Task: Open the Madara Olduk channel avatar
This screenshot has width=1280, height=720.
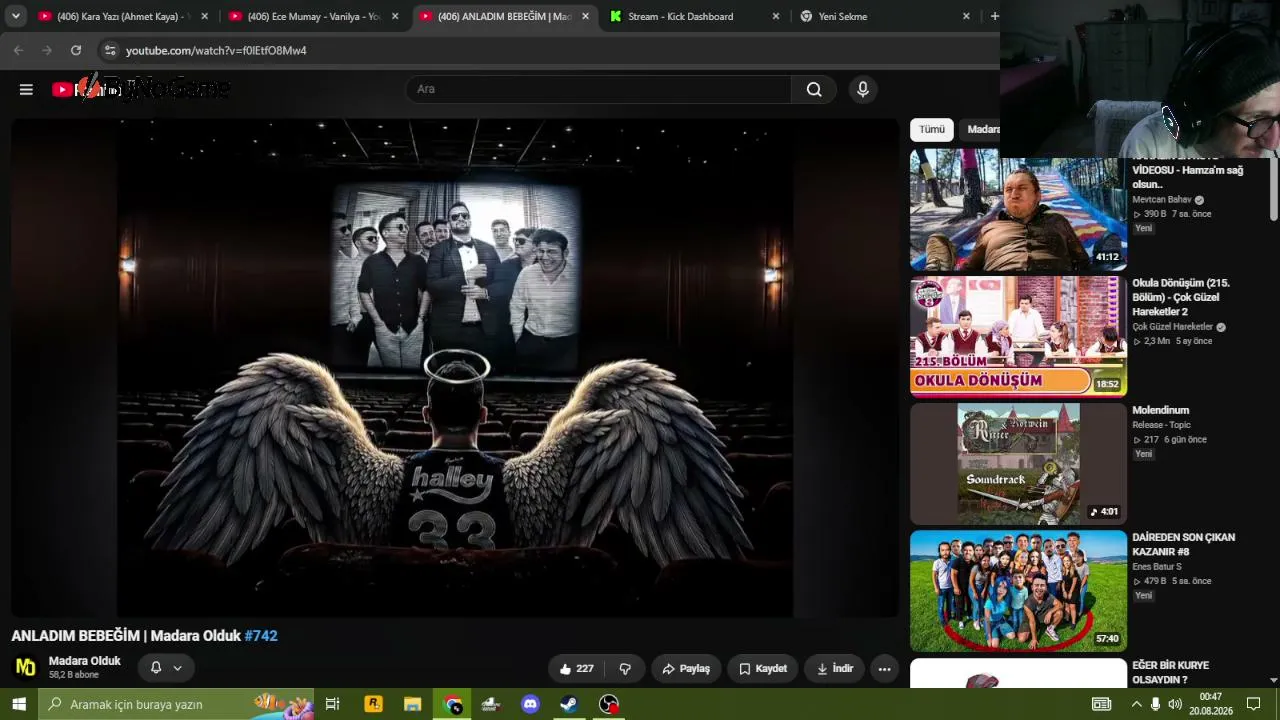Action: coord(25,667)
